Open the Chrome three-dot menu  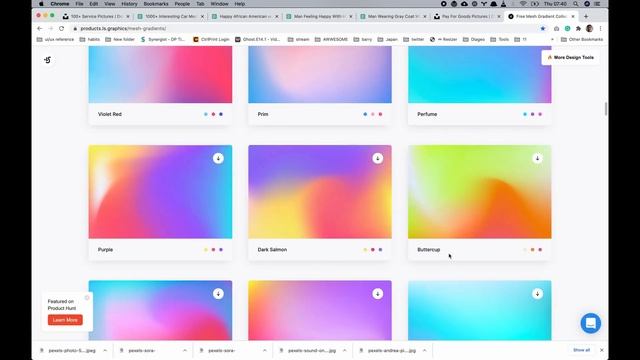click(x=600, y=29)
